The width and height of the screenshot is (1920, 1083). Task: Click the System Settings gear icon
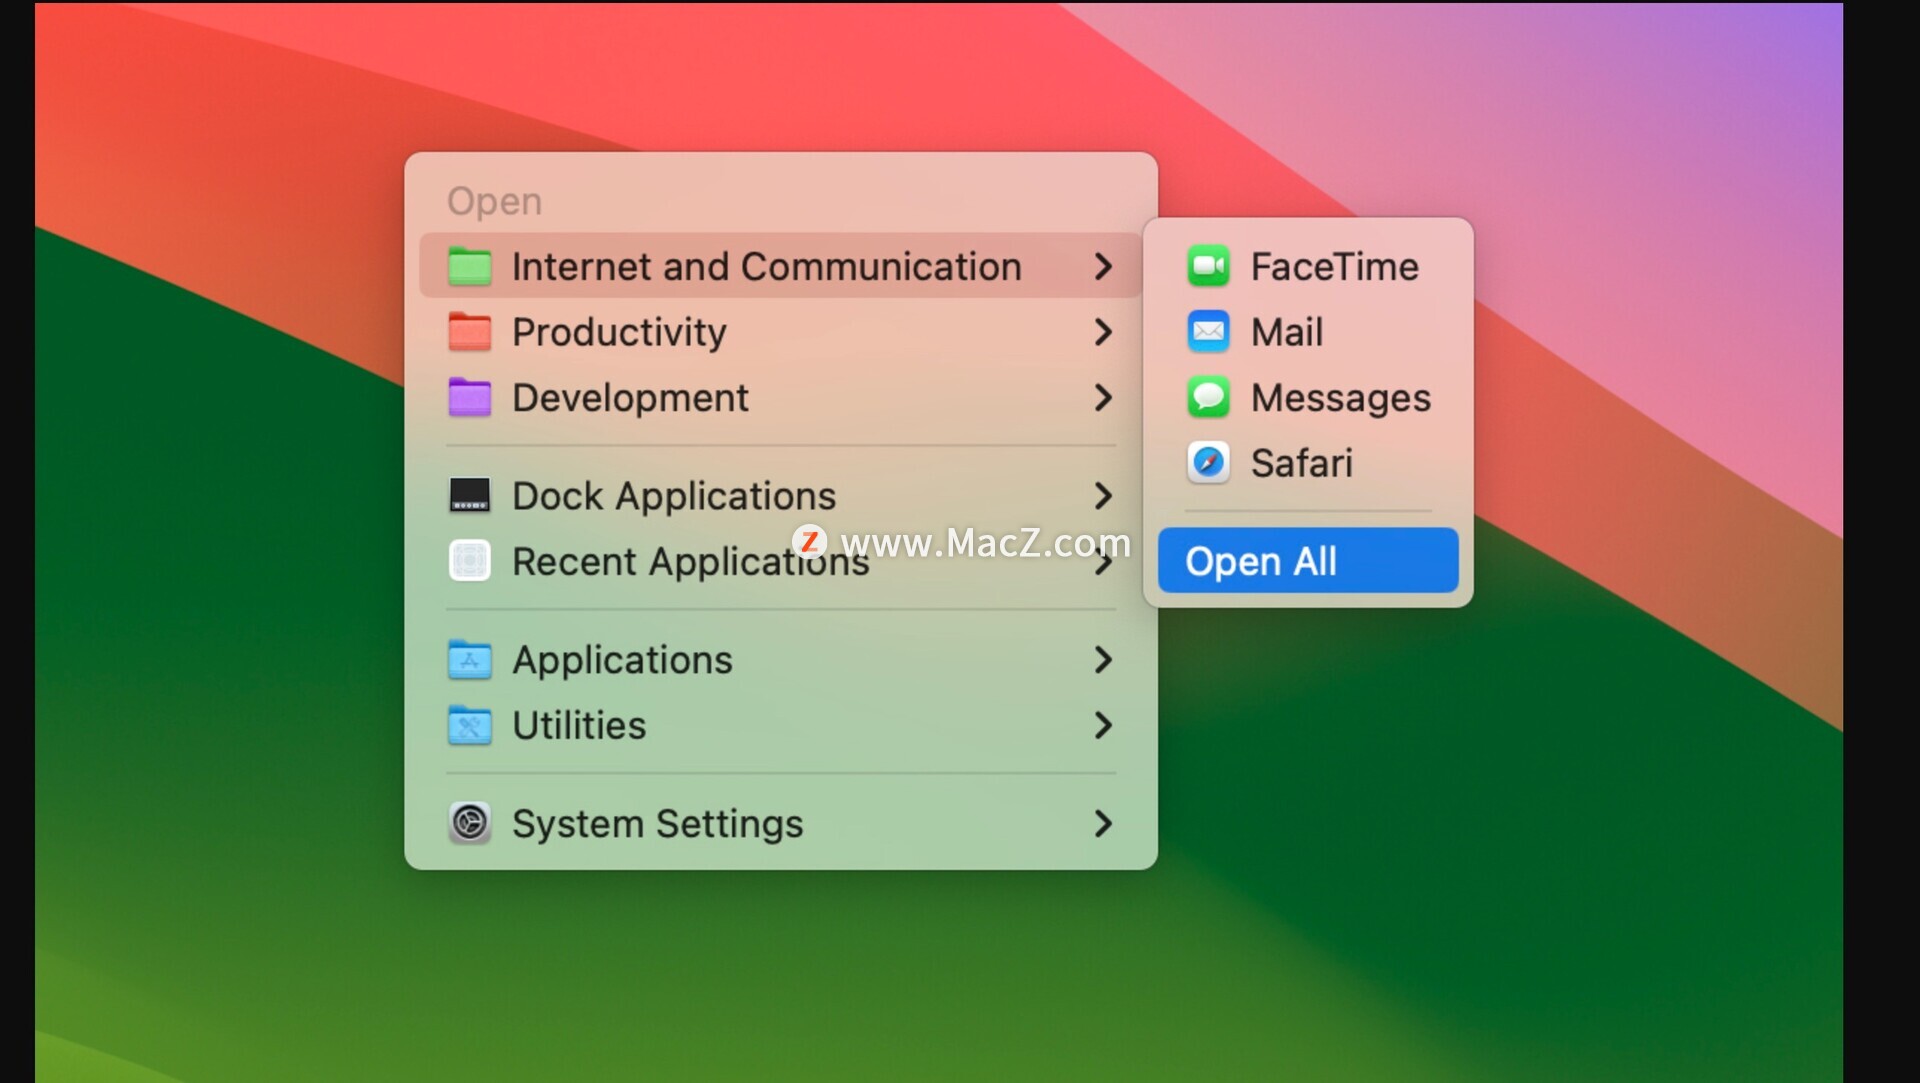pos(469,824)
